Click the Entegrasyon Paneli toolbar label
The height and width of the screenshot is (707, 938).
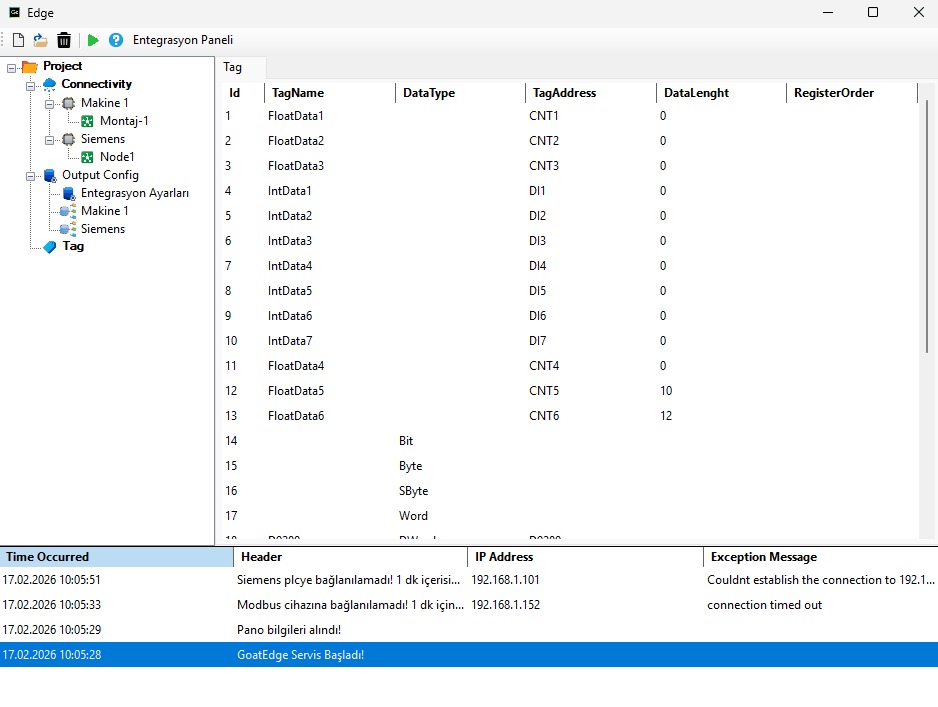click(182, 39)
